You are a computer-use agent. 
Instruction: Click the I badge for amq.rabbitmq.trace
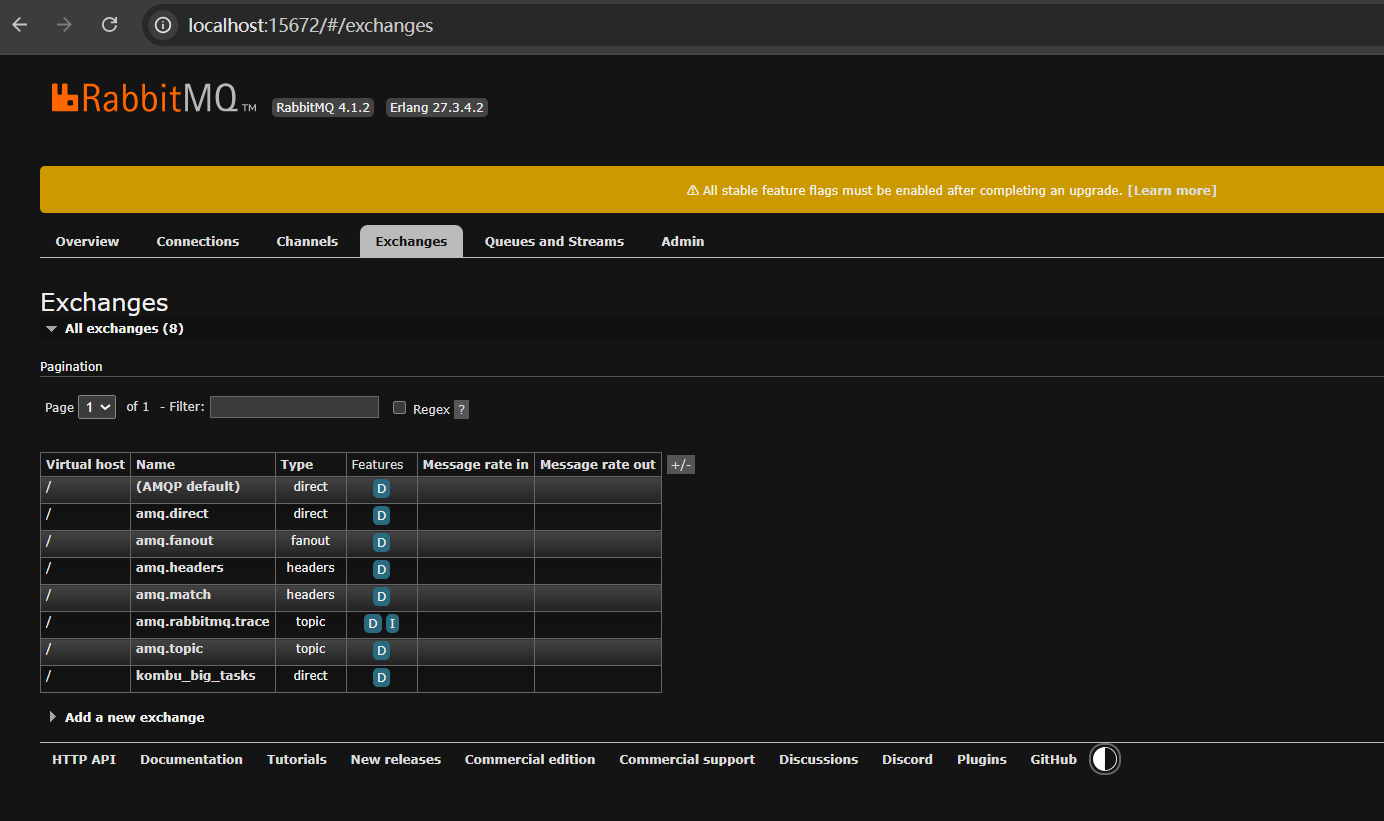coord(392,624)
